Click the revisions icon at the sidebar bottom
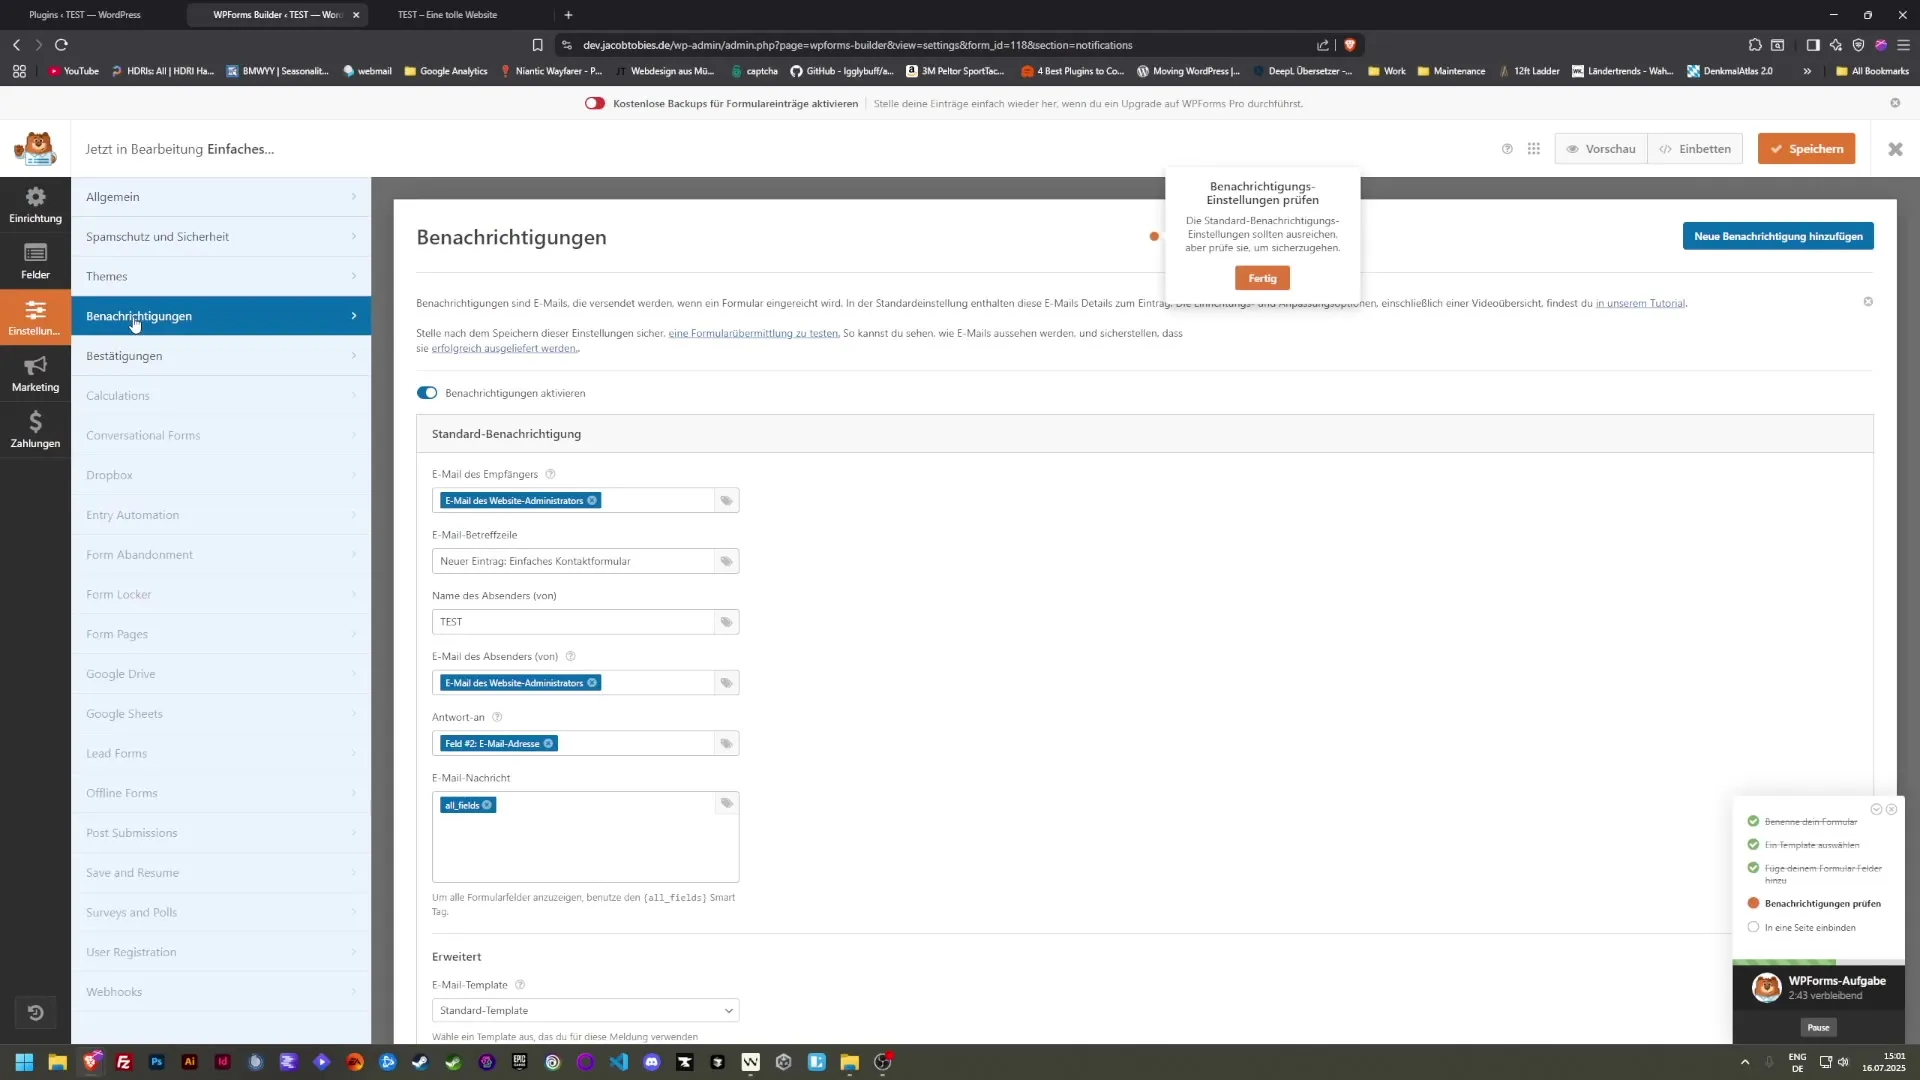This screenshot has width=1920, height=1080. point(36,1012)
